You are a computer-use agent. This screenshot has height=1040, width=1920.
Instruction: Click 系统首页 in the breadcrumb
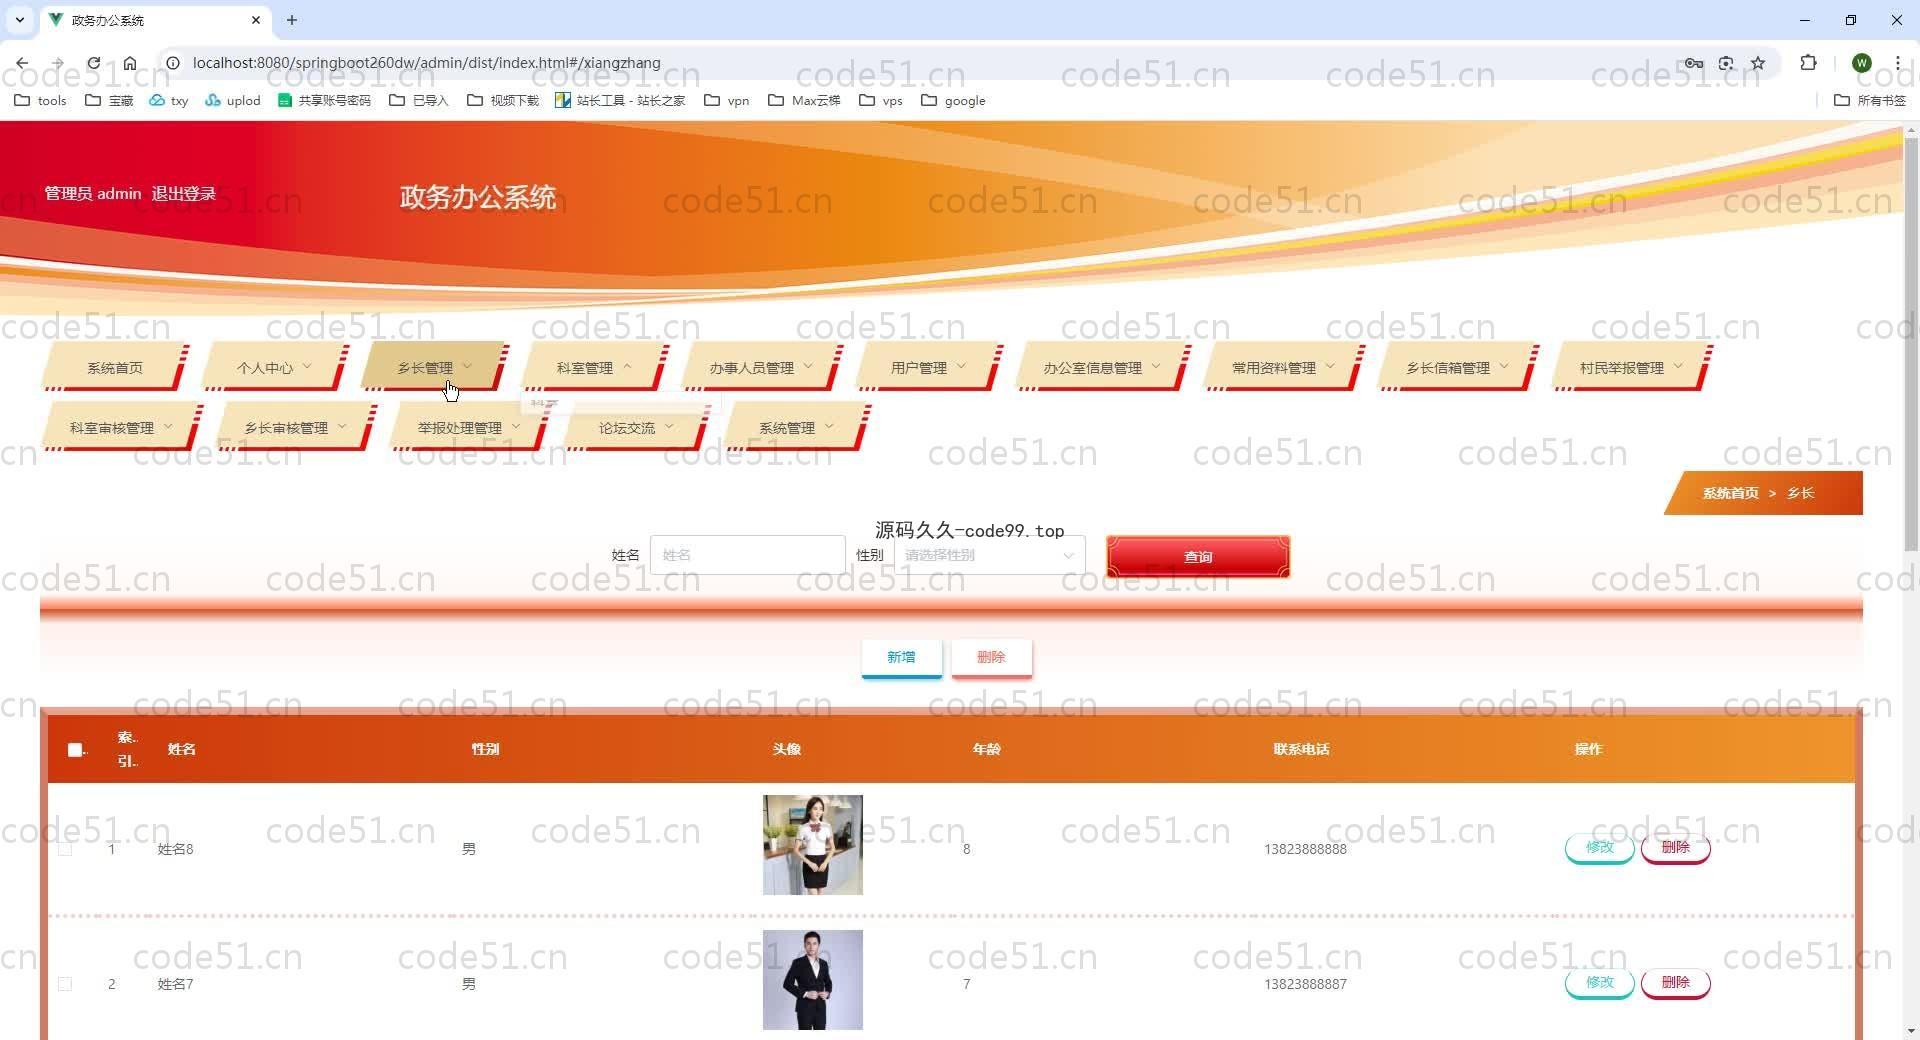point(1730,493)
